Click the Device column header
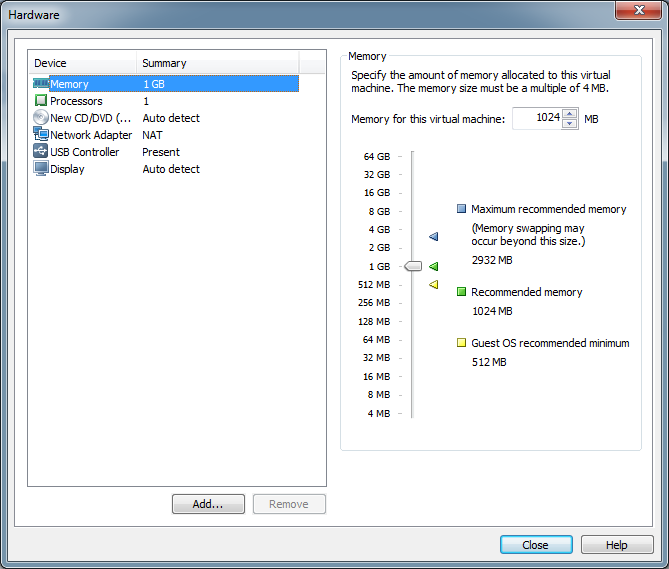Viewport: 669px width, 569px height. (83, 63)
